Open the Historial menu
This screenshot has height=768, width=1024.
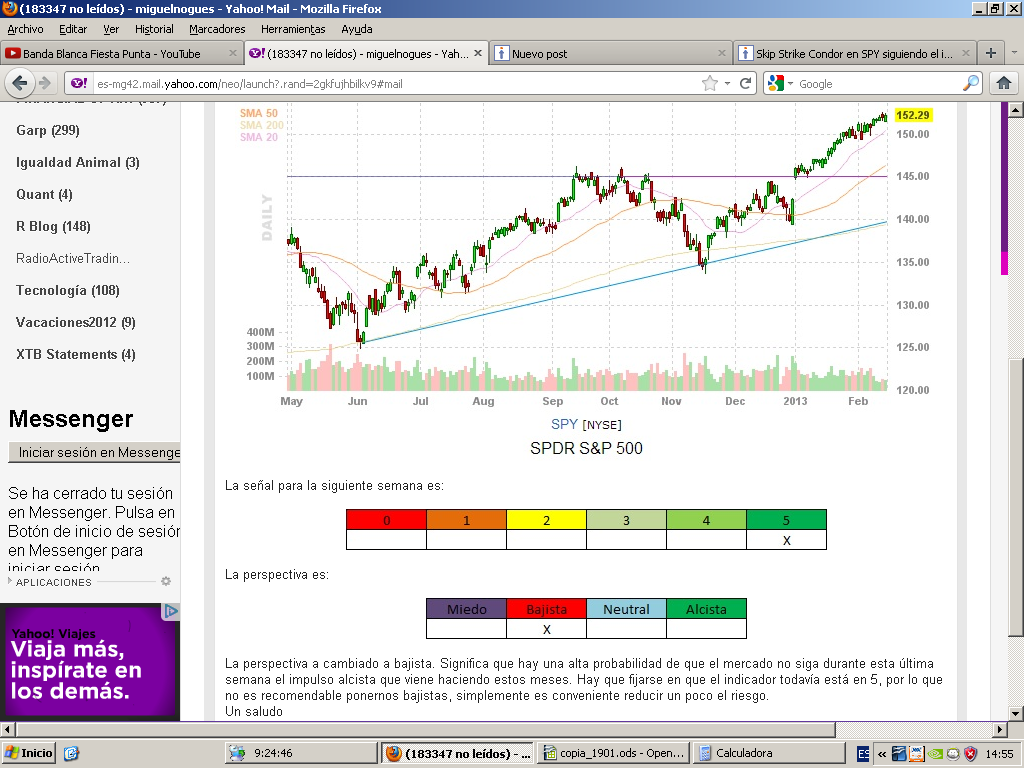click(x=154, y=29)
